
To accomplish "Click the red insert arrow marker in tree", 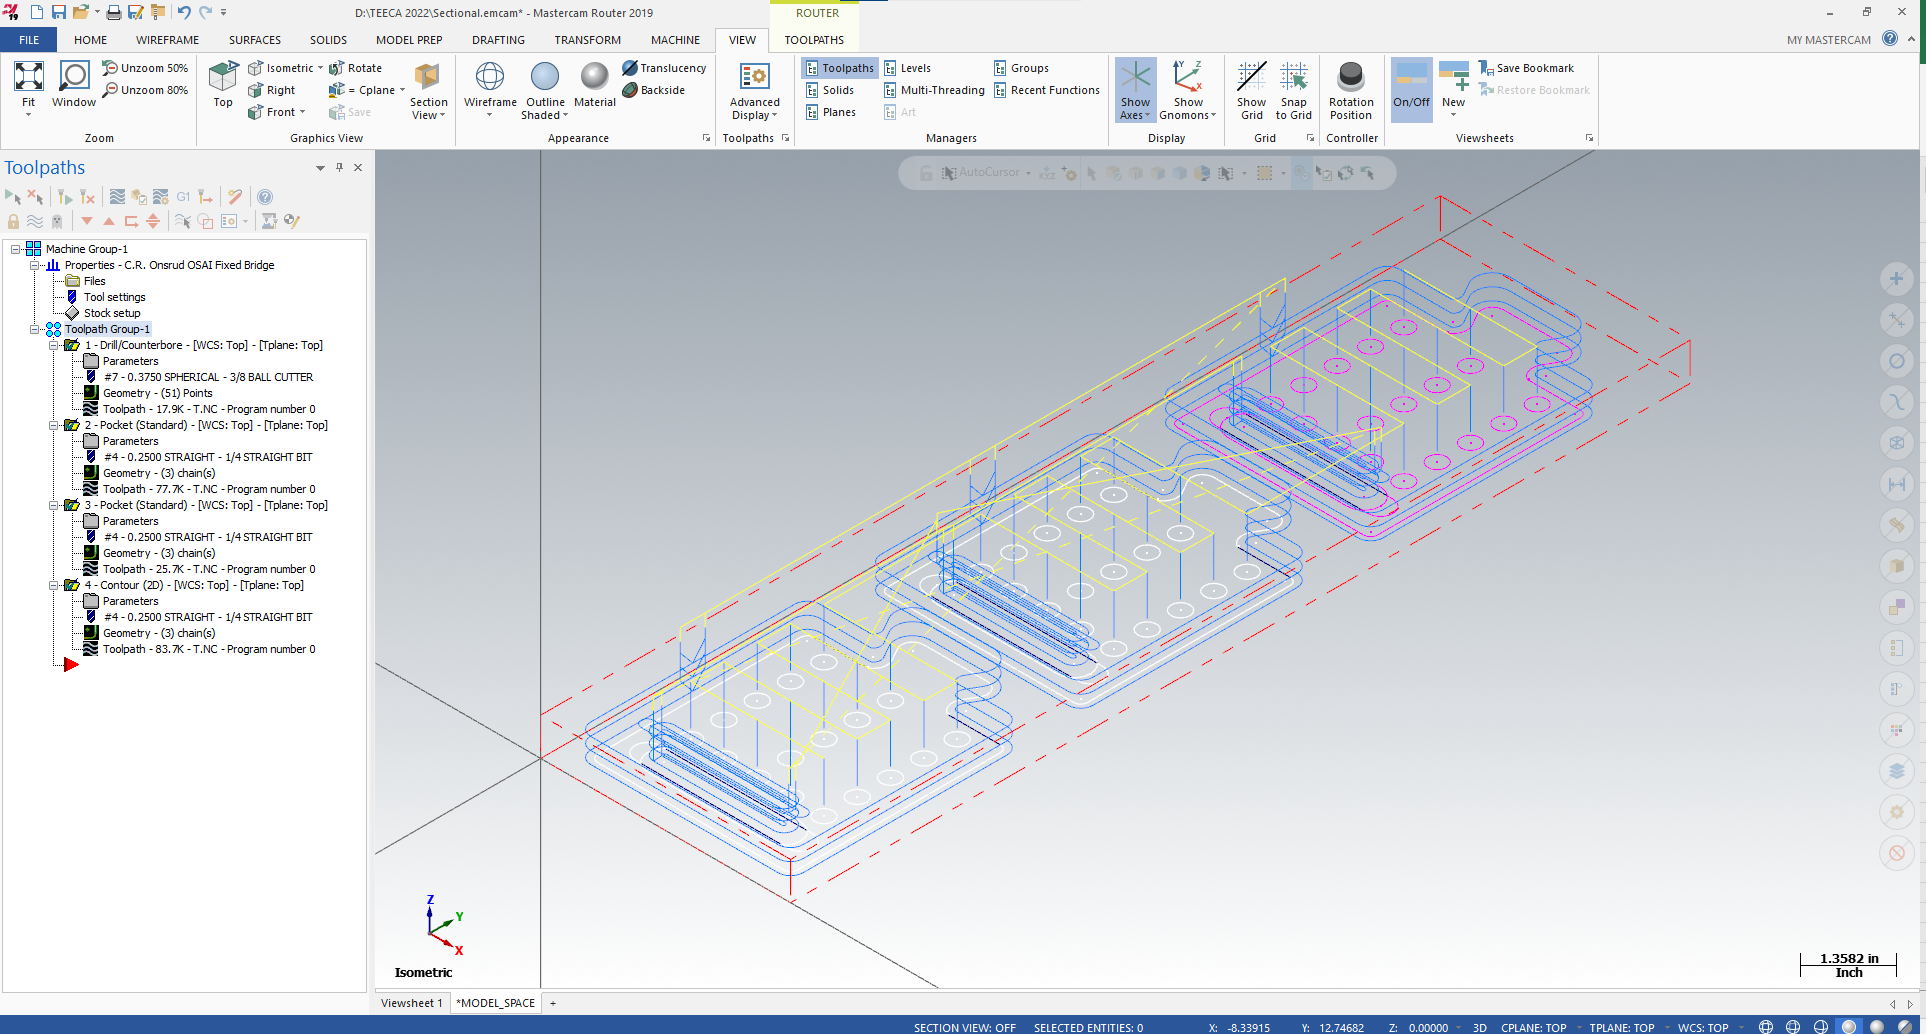I will coord(71,665).
